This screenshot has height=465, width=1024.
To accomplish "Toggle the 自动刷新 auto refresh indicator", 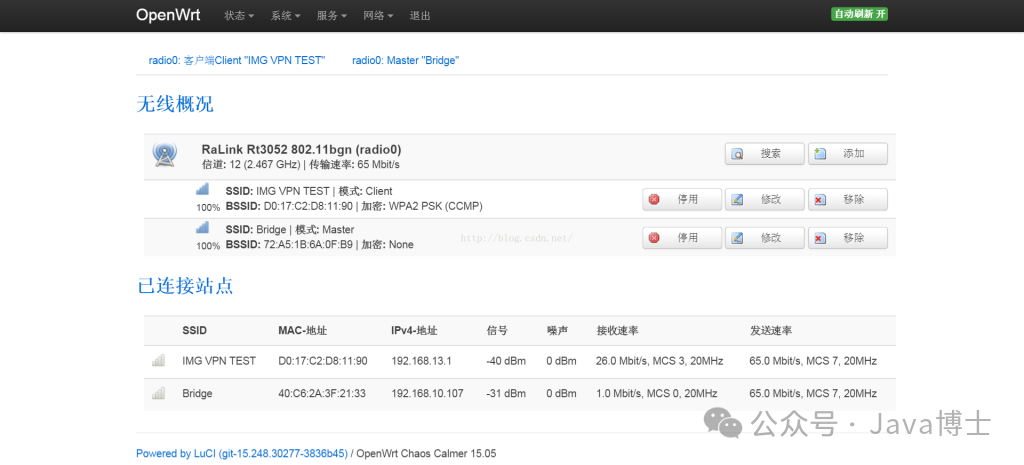I will (859, 14).
